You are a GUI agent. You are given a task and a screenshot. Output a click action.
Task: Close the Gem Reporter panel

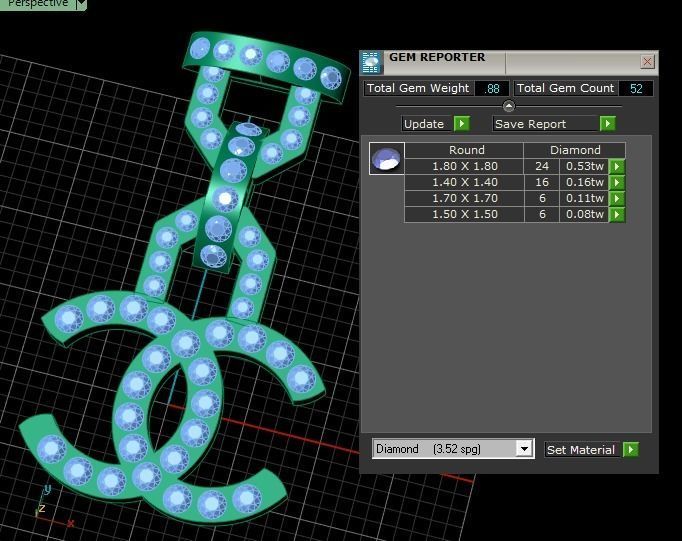(647, 61)
